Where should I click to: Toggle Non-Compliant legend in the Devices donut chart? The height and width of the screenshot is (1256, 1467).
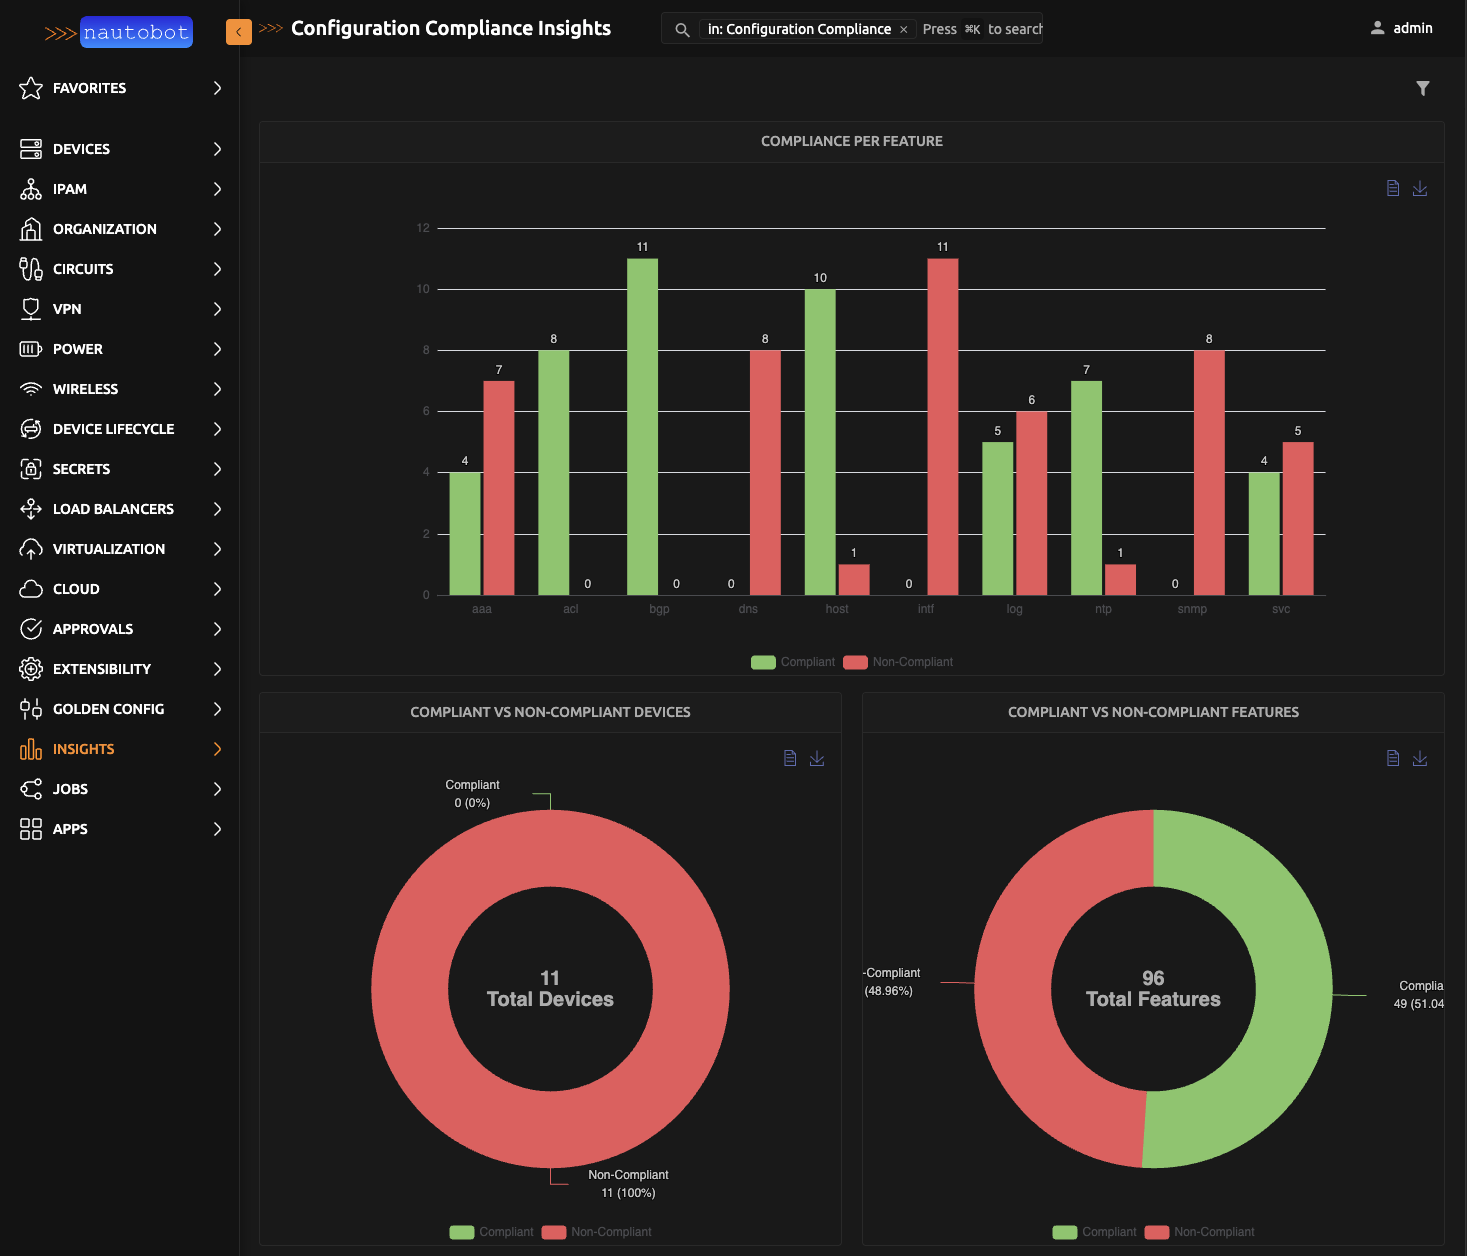pos(597,1232)
